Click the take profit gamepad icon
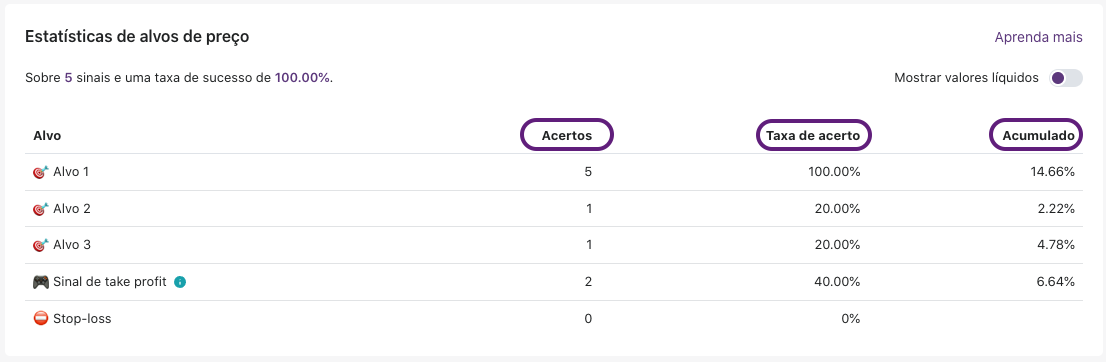The height and width of the screenshot is (362, 1106). pos(41,282)
